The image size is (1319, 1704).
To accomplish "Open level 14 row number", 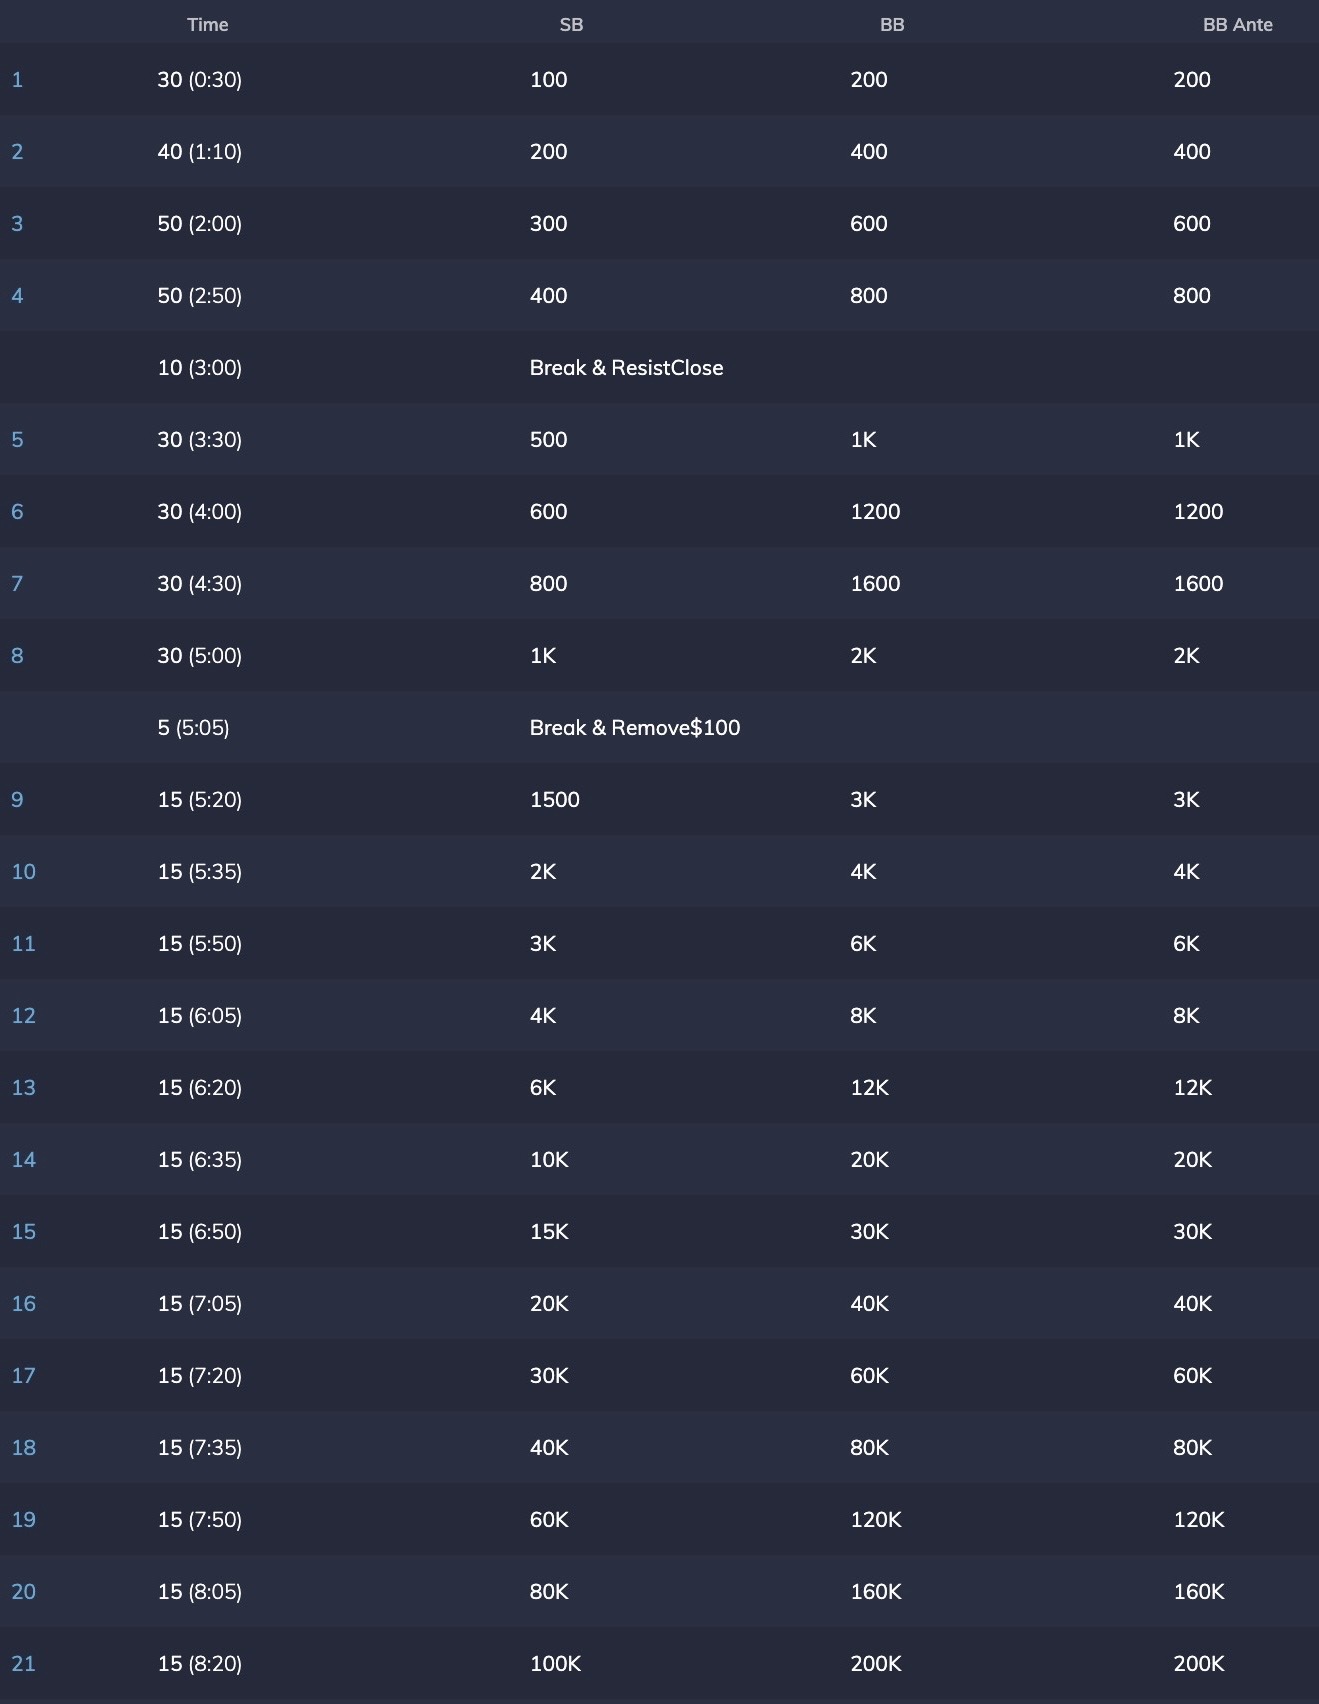I will click(23, 1160).
